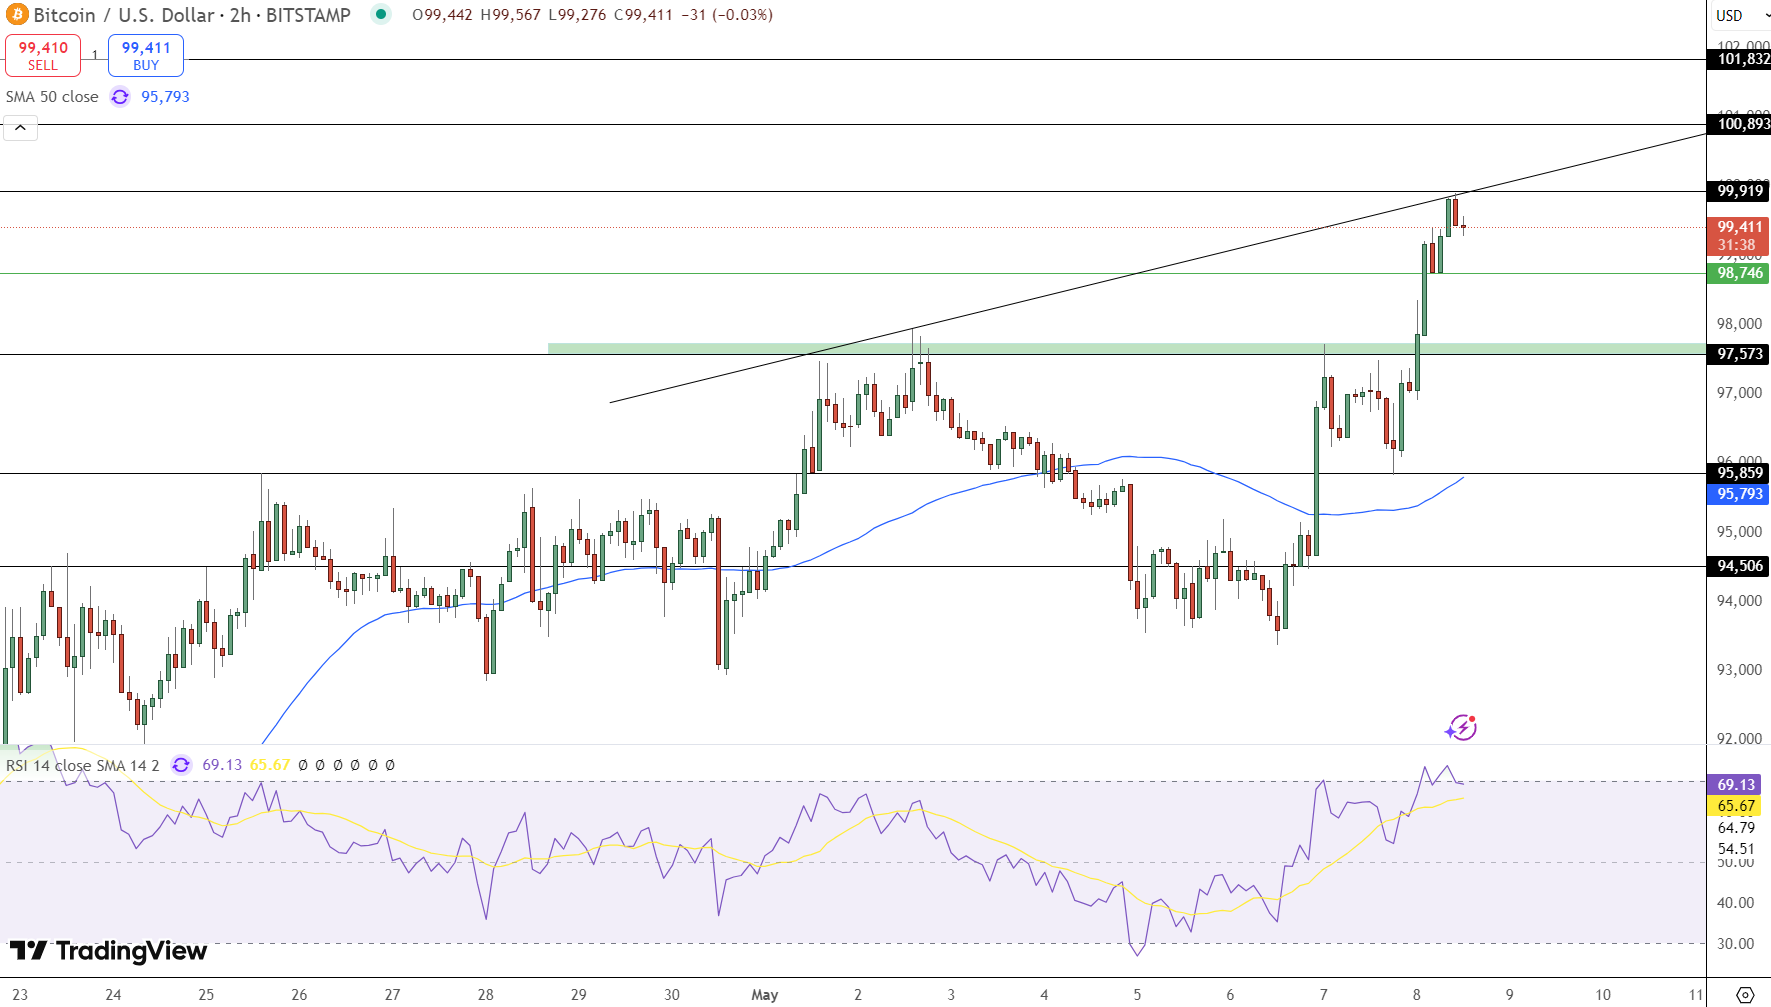
Task: Click the 99,411 BUY button
Action: [x=146, y=56]
